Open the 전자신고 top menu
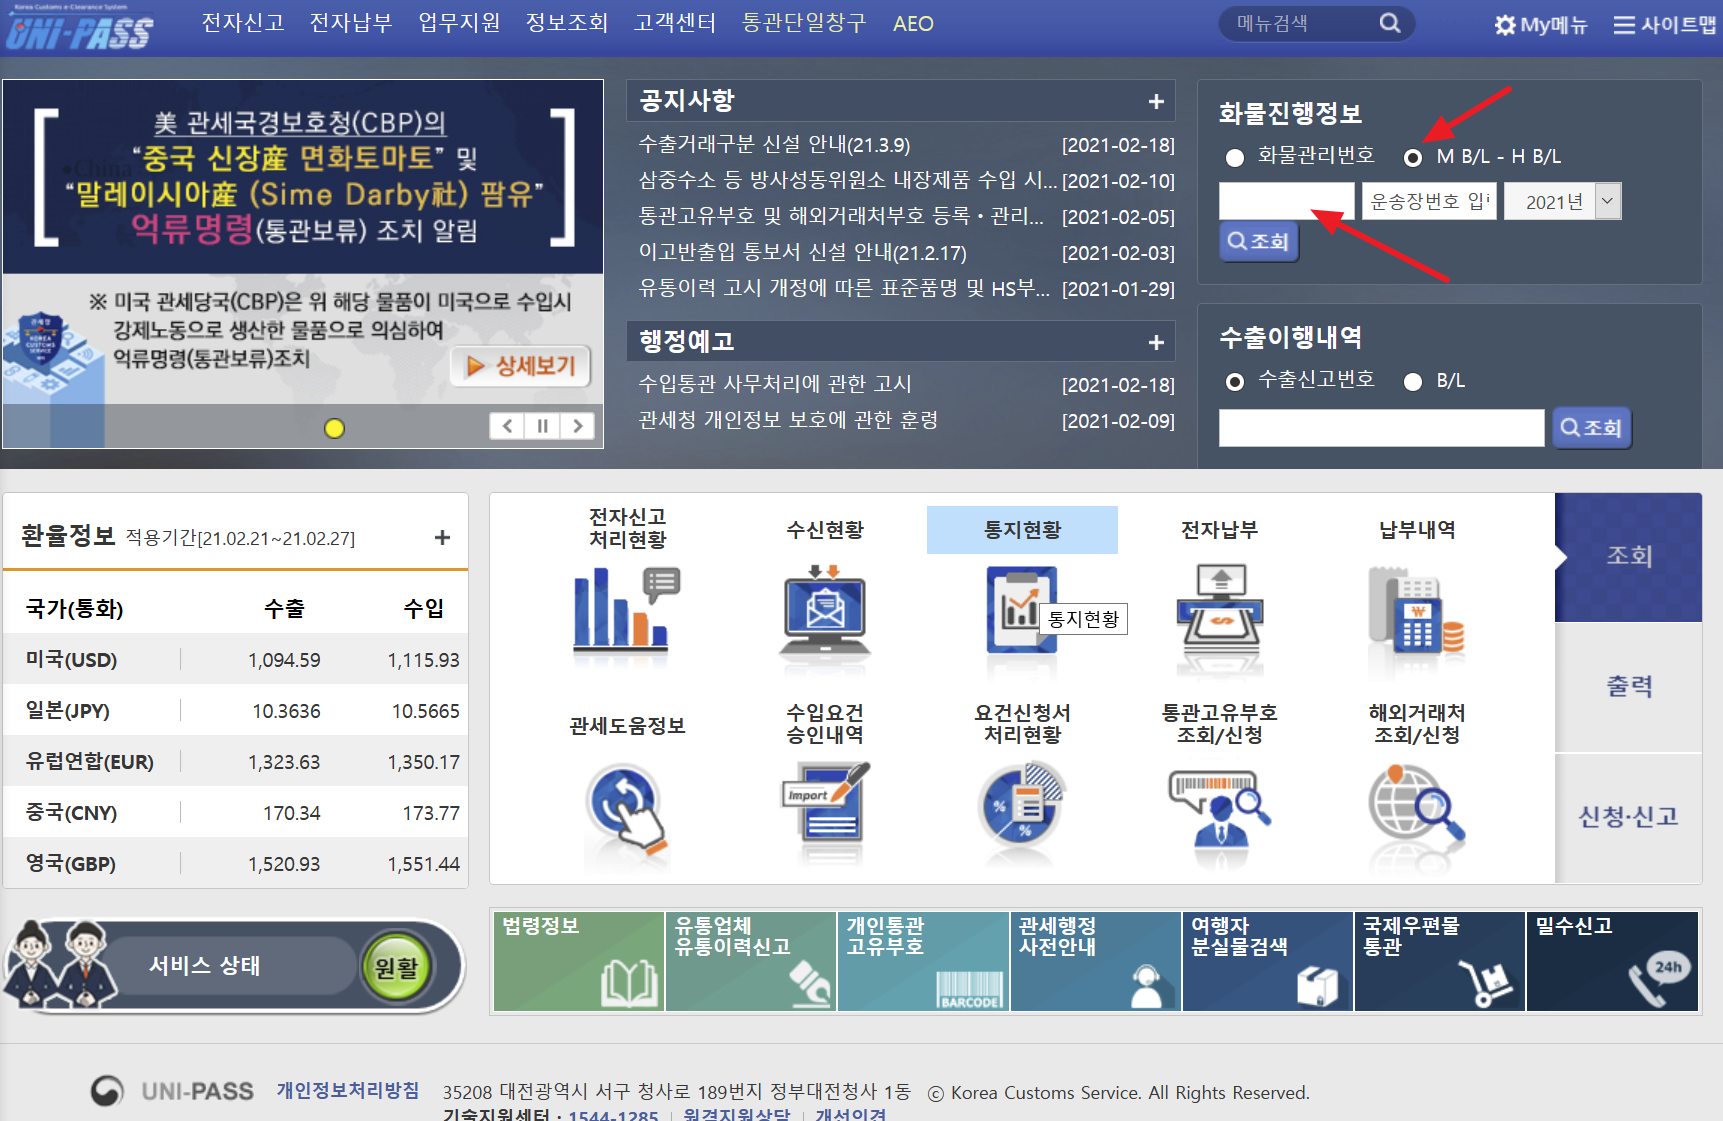This screenshot has width=1723, height=1121. (243, 23)
